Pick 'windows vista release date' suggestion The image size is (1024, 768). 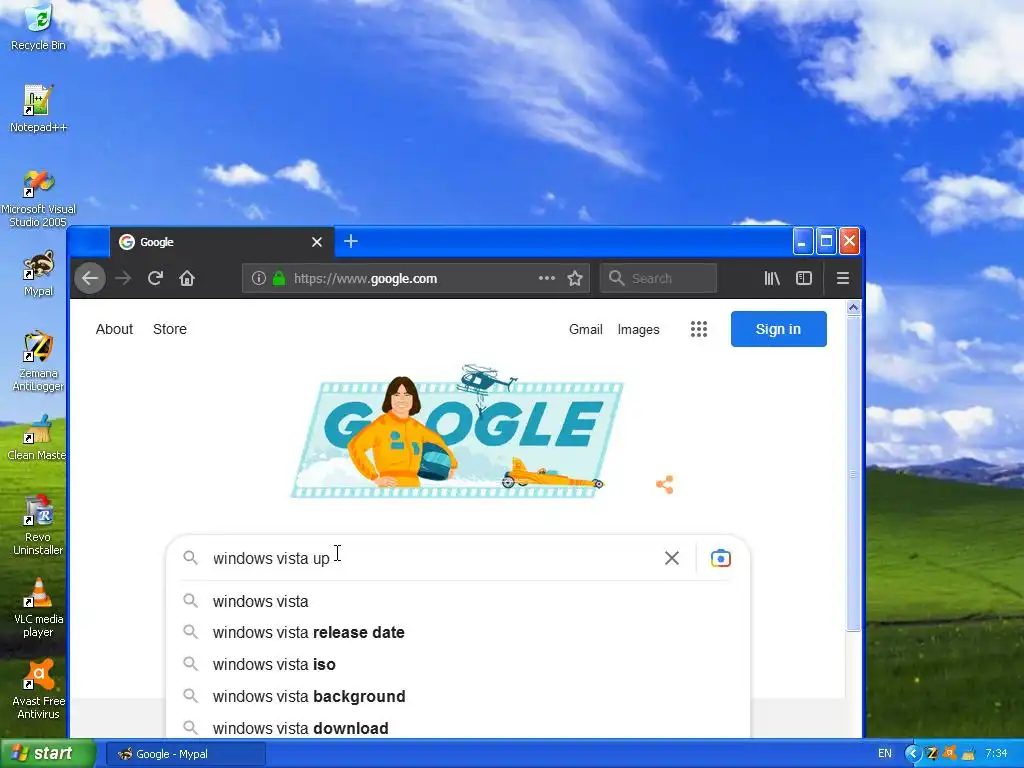[457, 633]
